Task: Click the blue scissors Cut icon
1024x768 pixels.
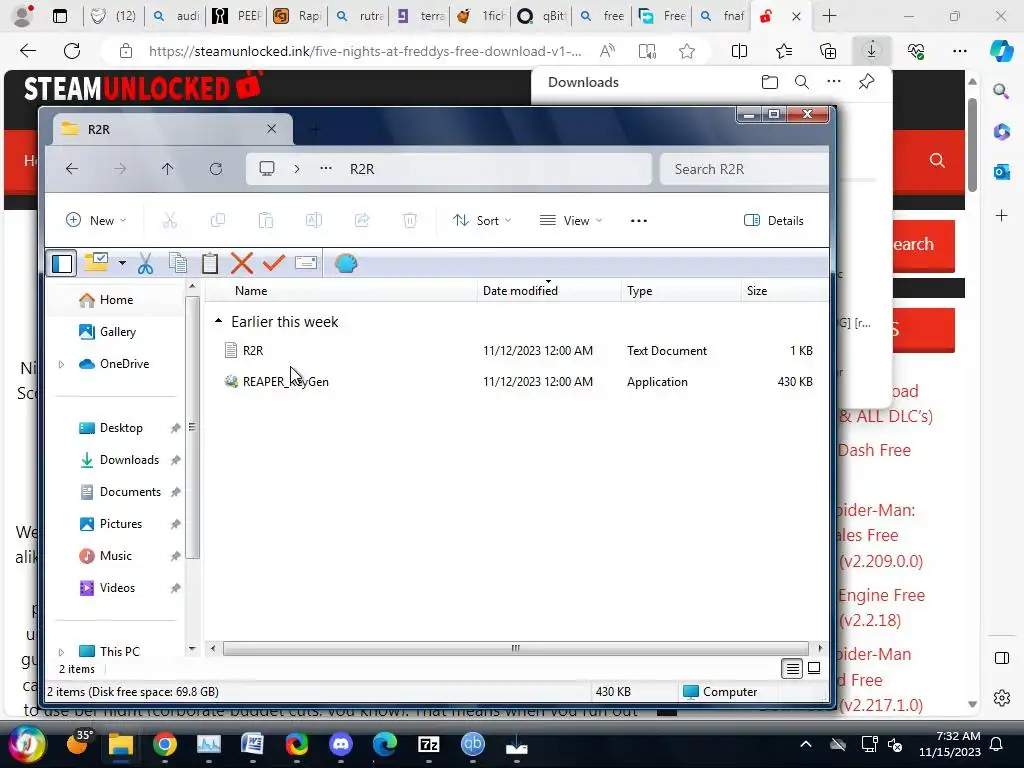Action: click(145, 264)
